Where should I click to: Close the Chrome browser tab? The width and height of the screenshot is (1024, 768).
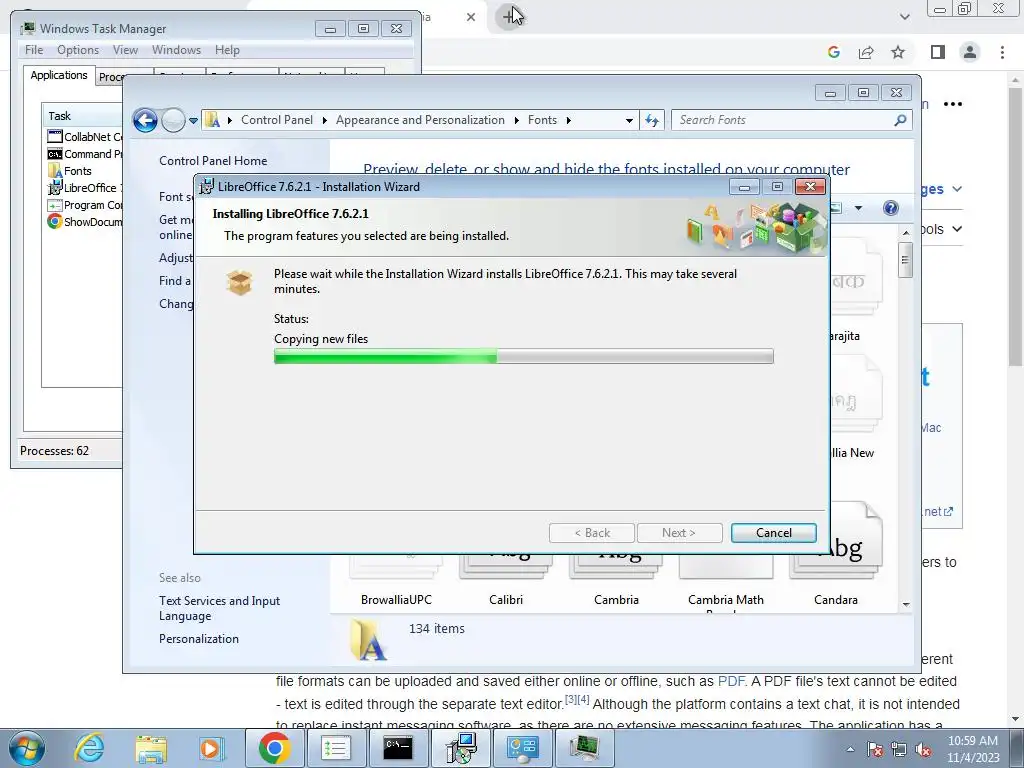click(x=471, y=17)
